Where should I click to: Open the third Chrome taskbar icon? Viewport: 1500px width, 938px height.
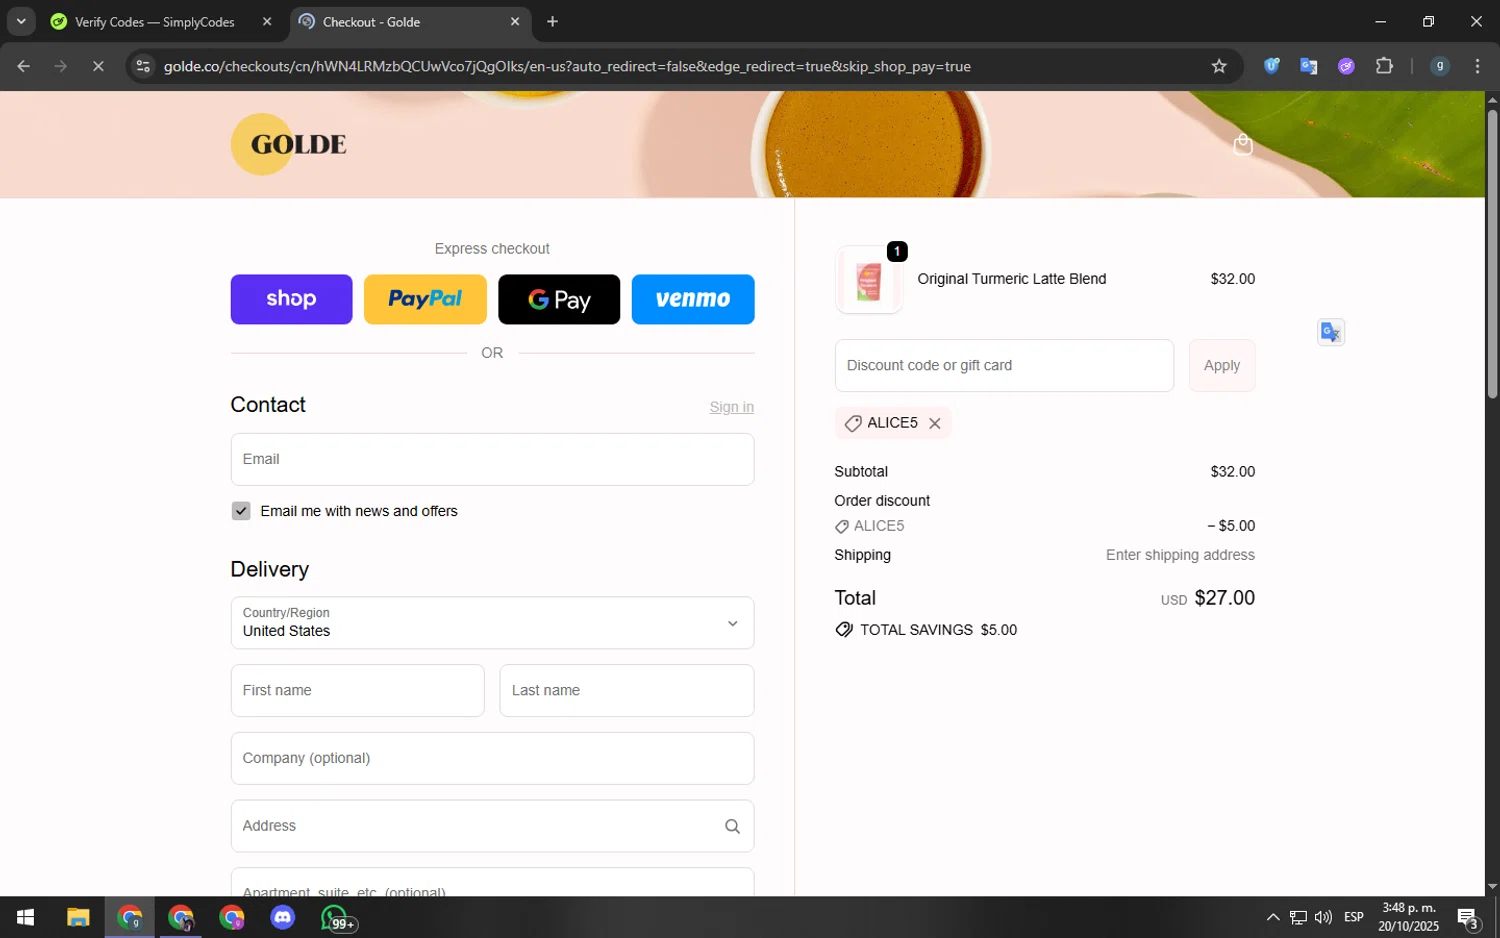(232, 917)
